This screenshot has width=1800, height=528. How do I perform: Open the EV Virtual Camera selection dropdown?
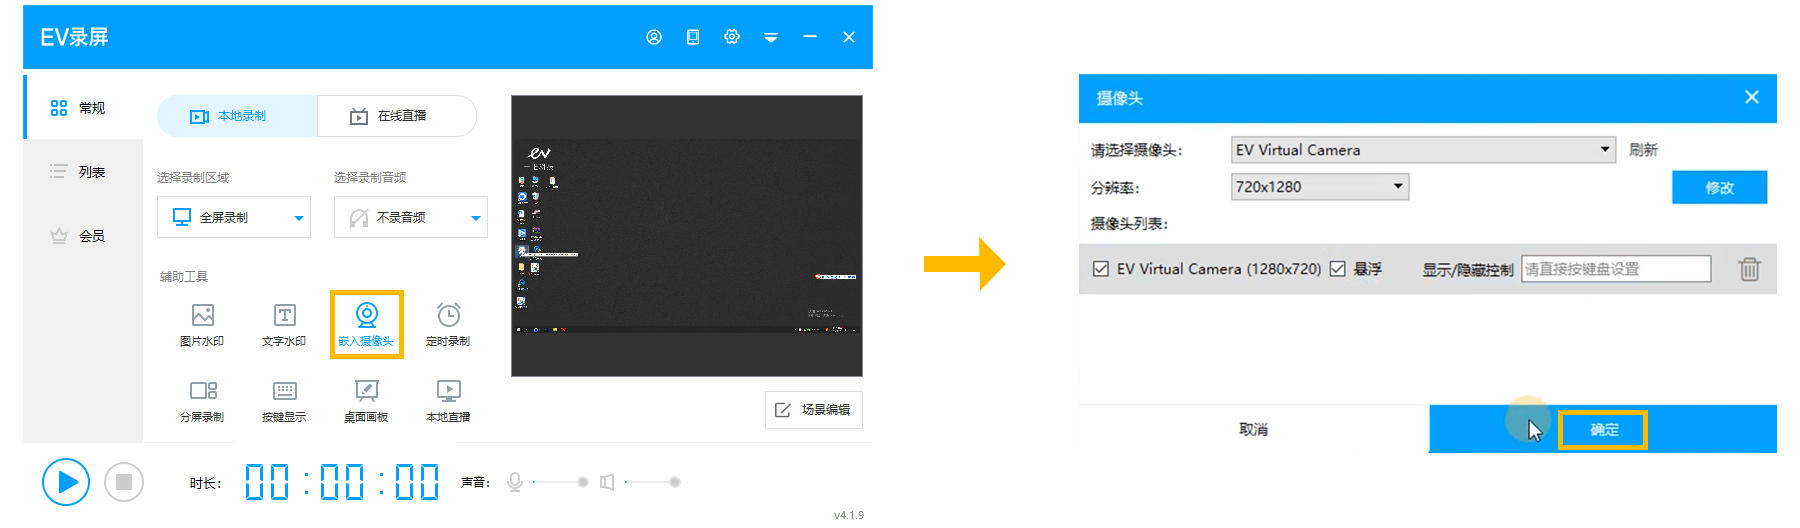(1423, 150)
